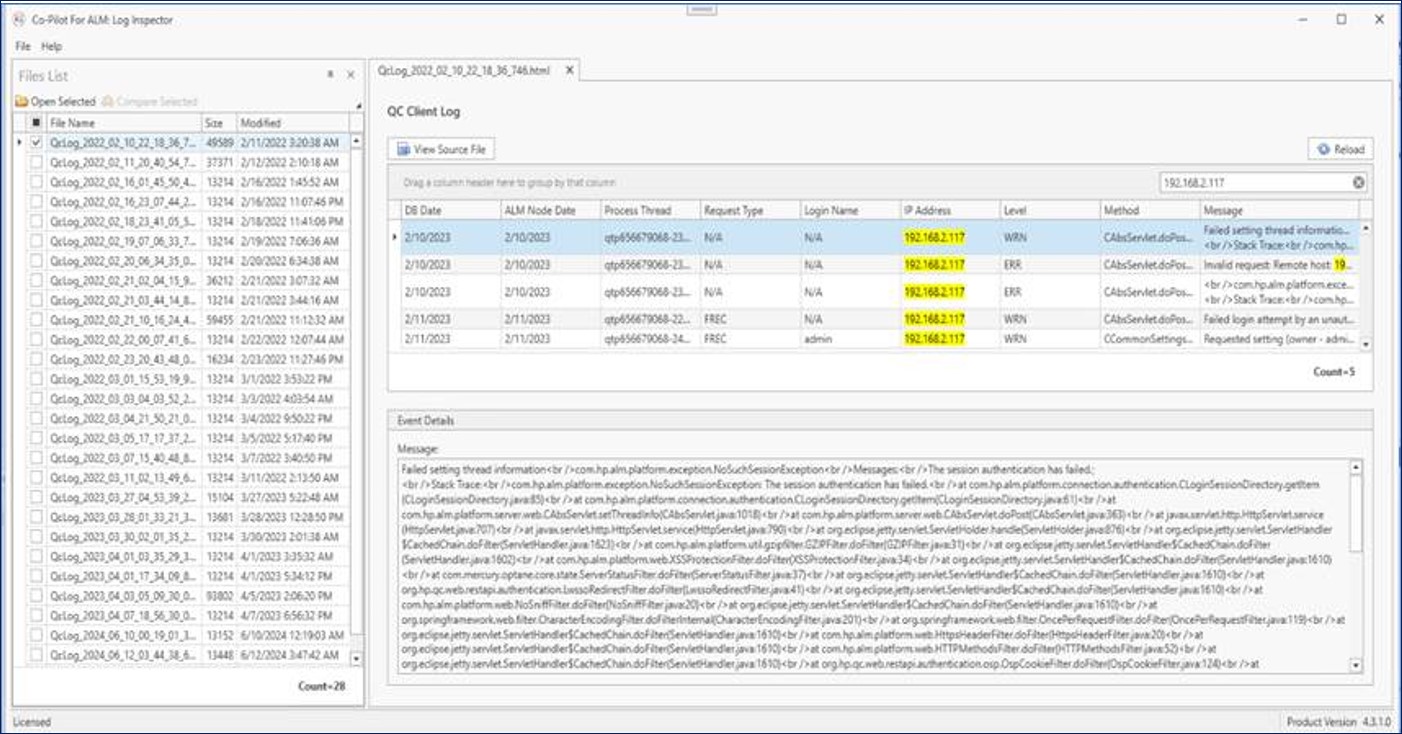Click the app icon in title bar
Viewport: 1402px width, 734px height.
pos(20,19)
